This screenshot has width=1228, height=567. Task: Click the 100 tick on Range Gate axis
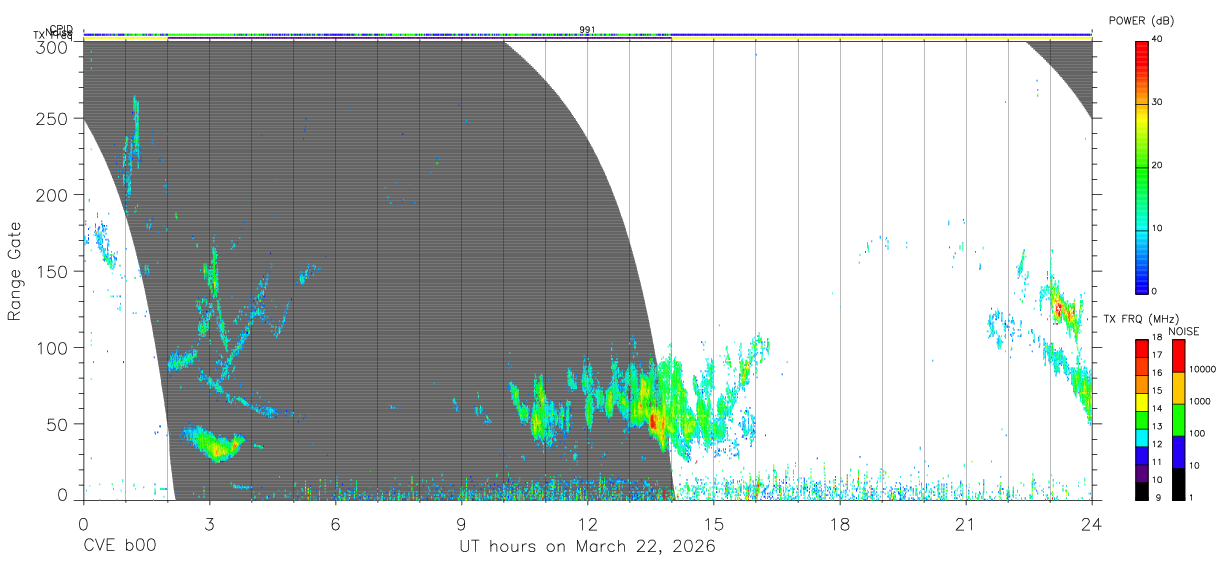click(53, 347)
